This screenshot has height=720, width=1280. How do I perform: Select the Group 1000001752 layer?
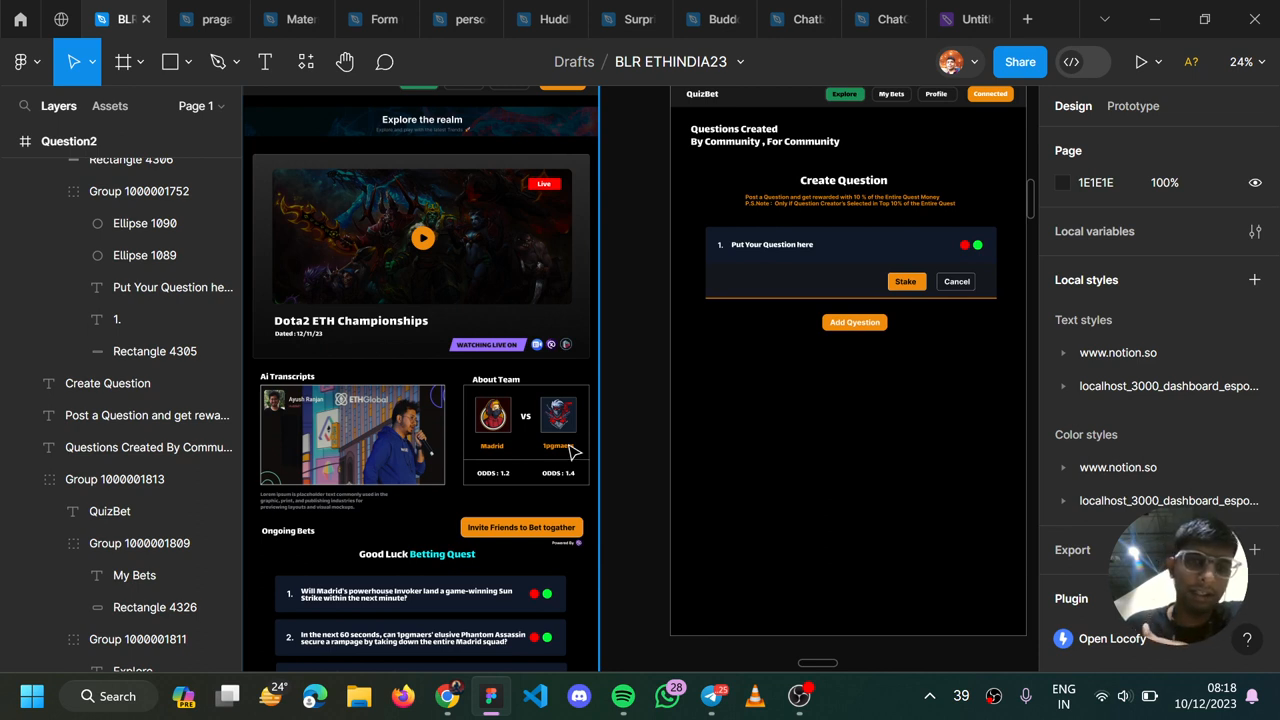point(139,191)
